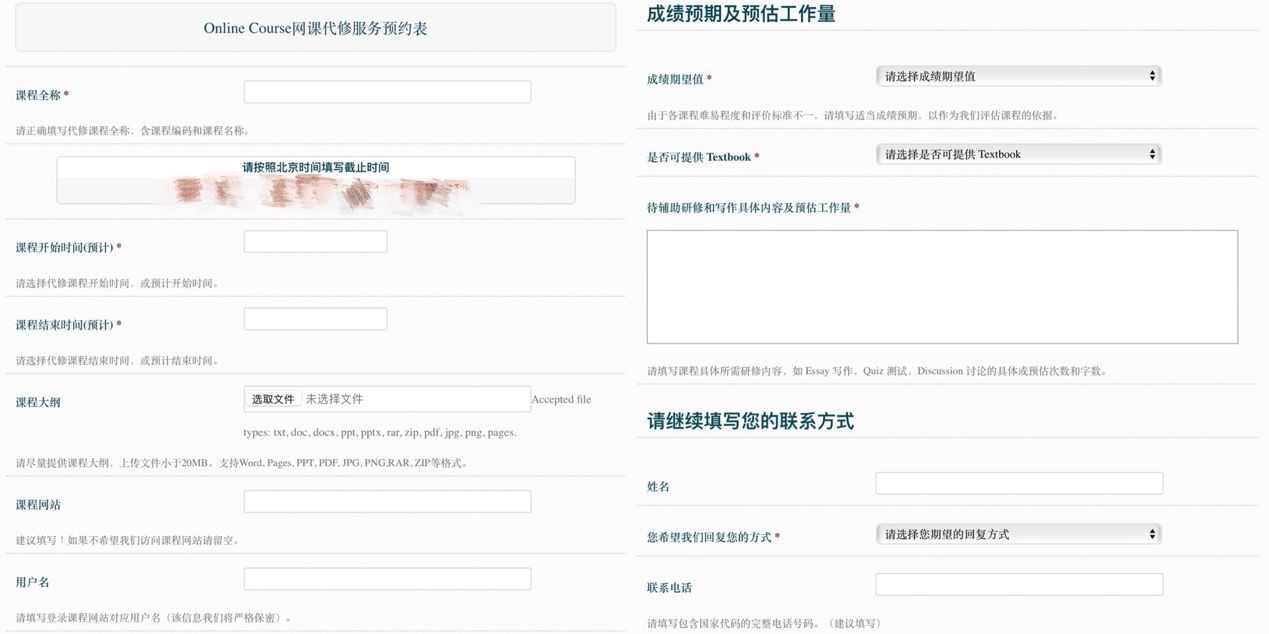Click inside the 课程网站 input box

click(x=385, y=500)
